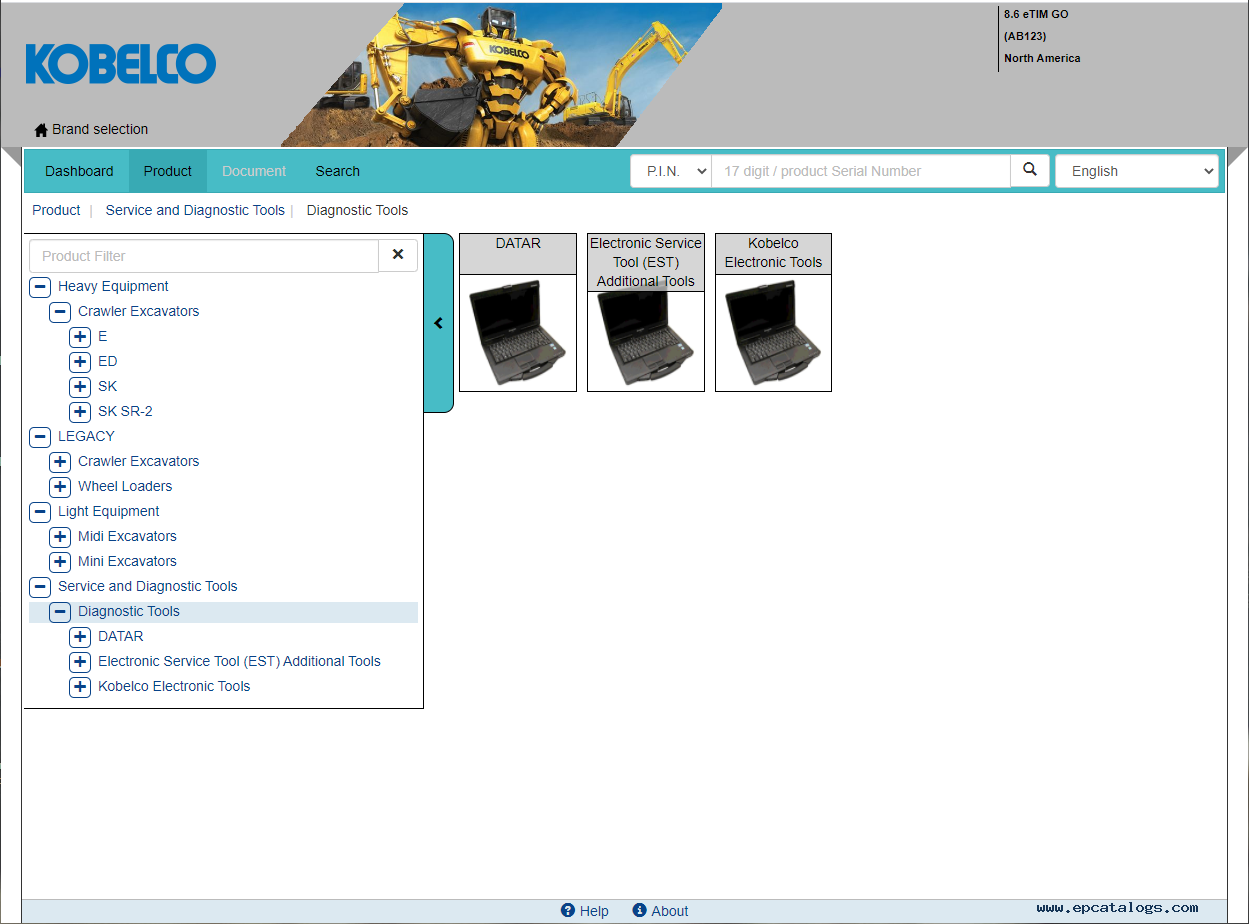Click the home icon beside Brand selection

click(41, 130)
